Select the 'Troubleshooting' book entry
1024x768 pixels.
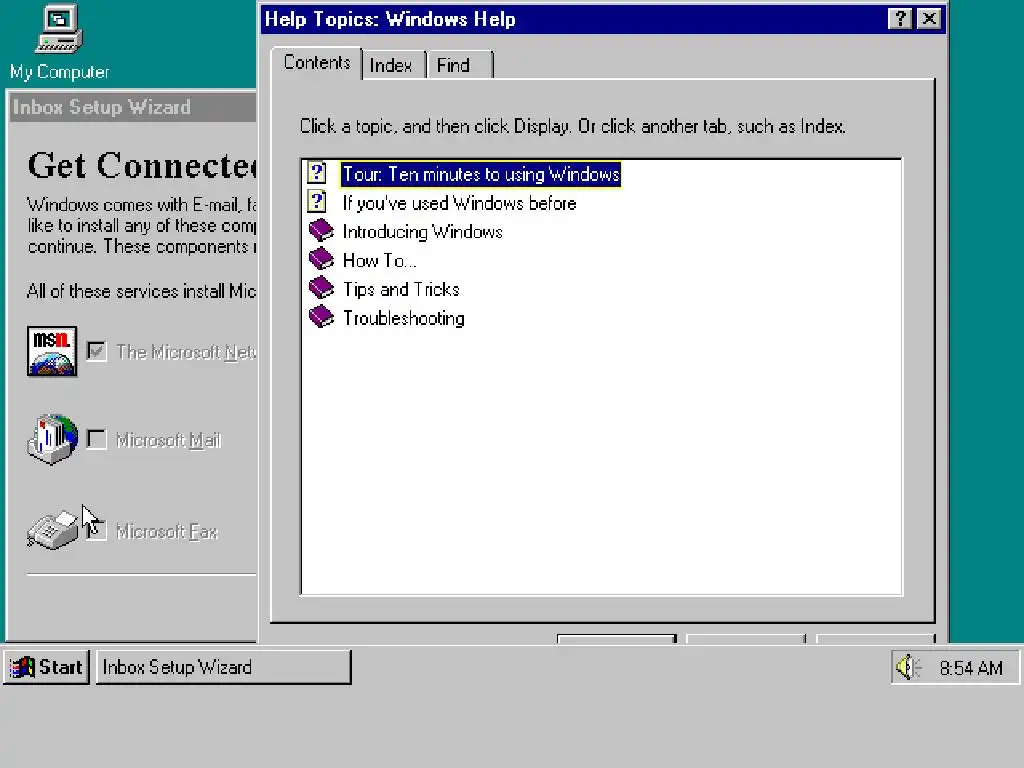click(404, 318)
